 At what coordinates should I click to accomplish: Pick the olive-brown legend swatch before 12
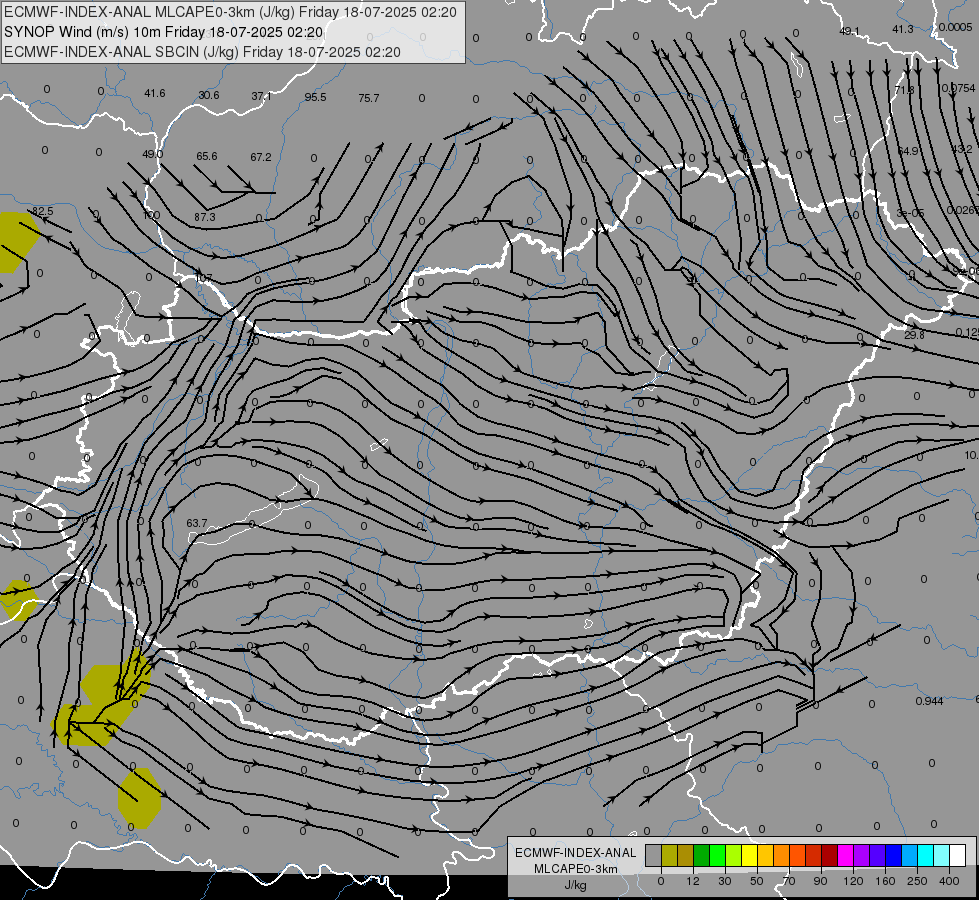pyautogui.click(x=686, y=855)
